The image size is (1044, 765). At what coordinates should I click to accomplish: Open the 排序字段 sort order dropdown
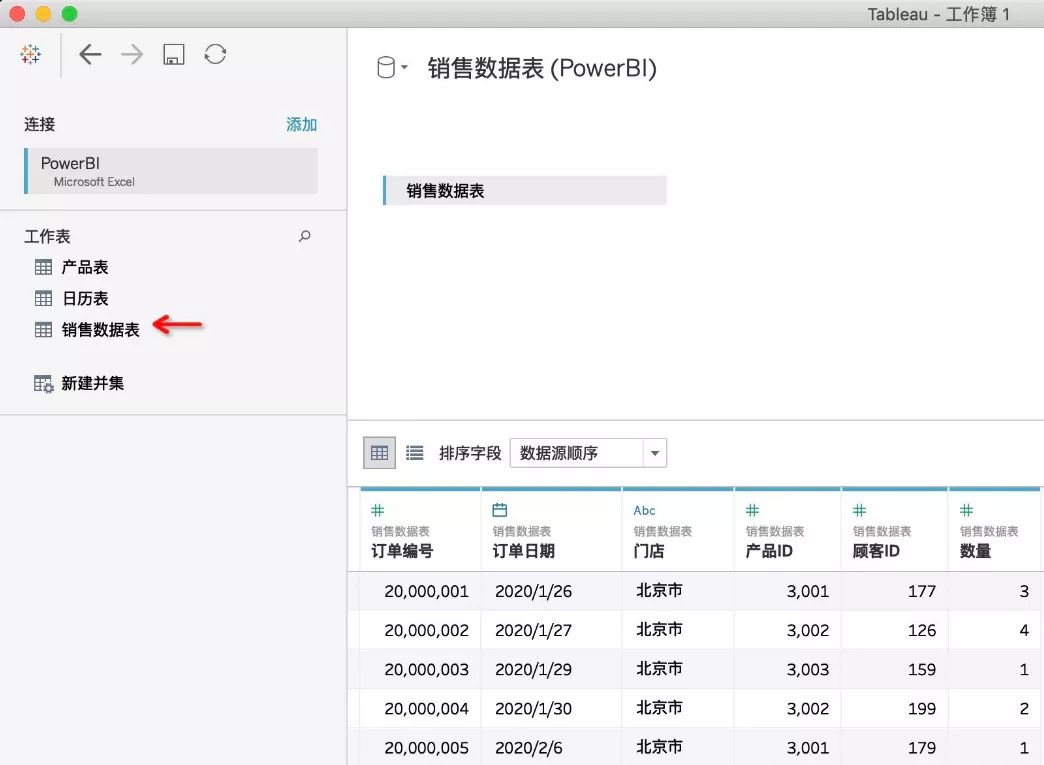pyautogui.click(x=589, y=453)
